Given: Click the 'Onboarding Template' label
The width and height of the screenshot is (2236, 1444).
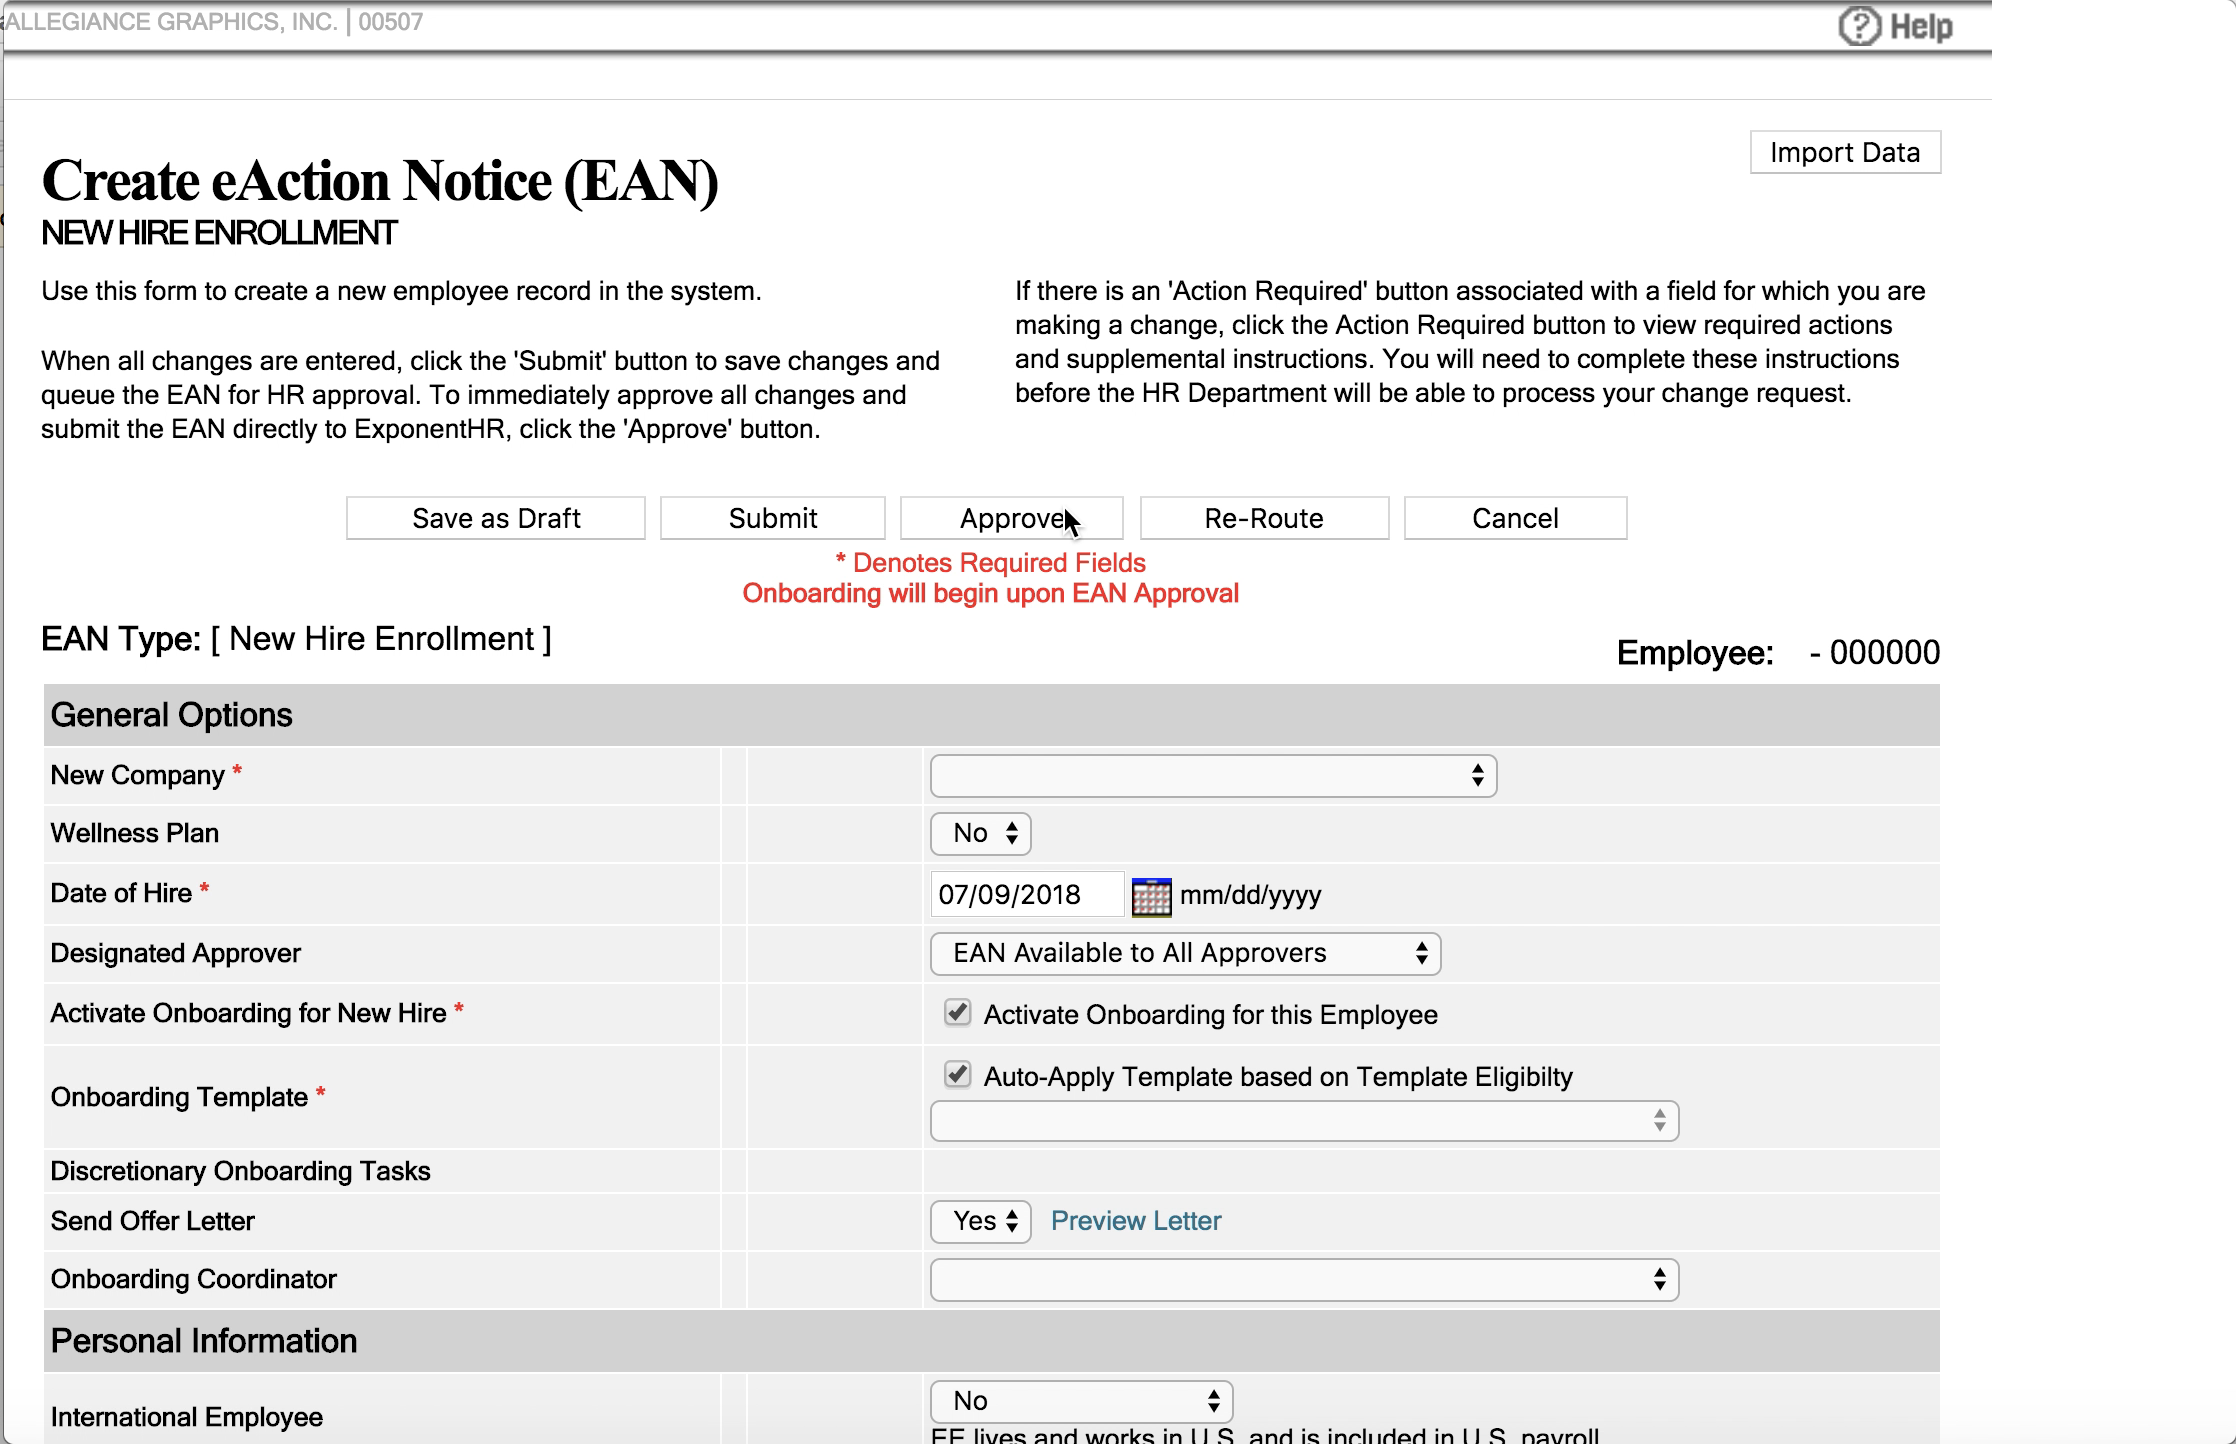Looking at the screenshot, I should click(x=179, y=1097).
